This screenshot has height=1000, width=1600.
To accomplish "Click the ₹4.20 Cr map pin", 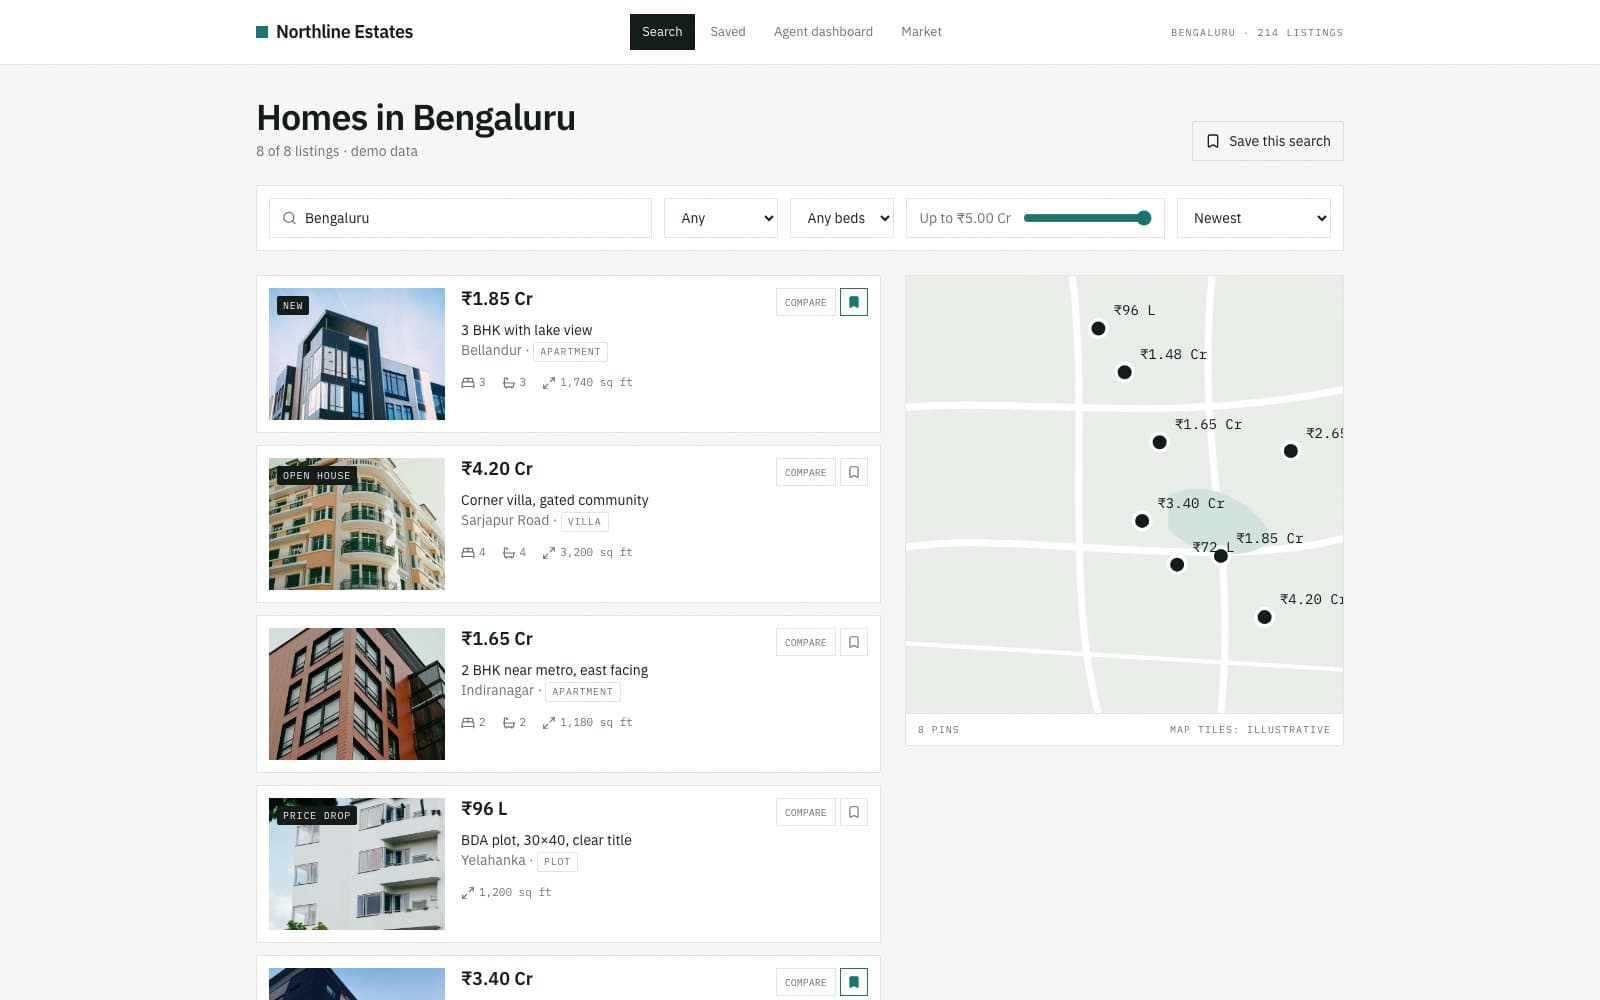I will tap(1264, 617).
